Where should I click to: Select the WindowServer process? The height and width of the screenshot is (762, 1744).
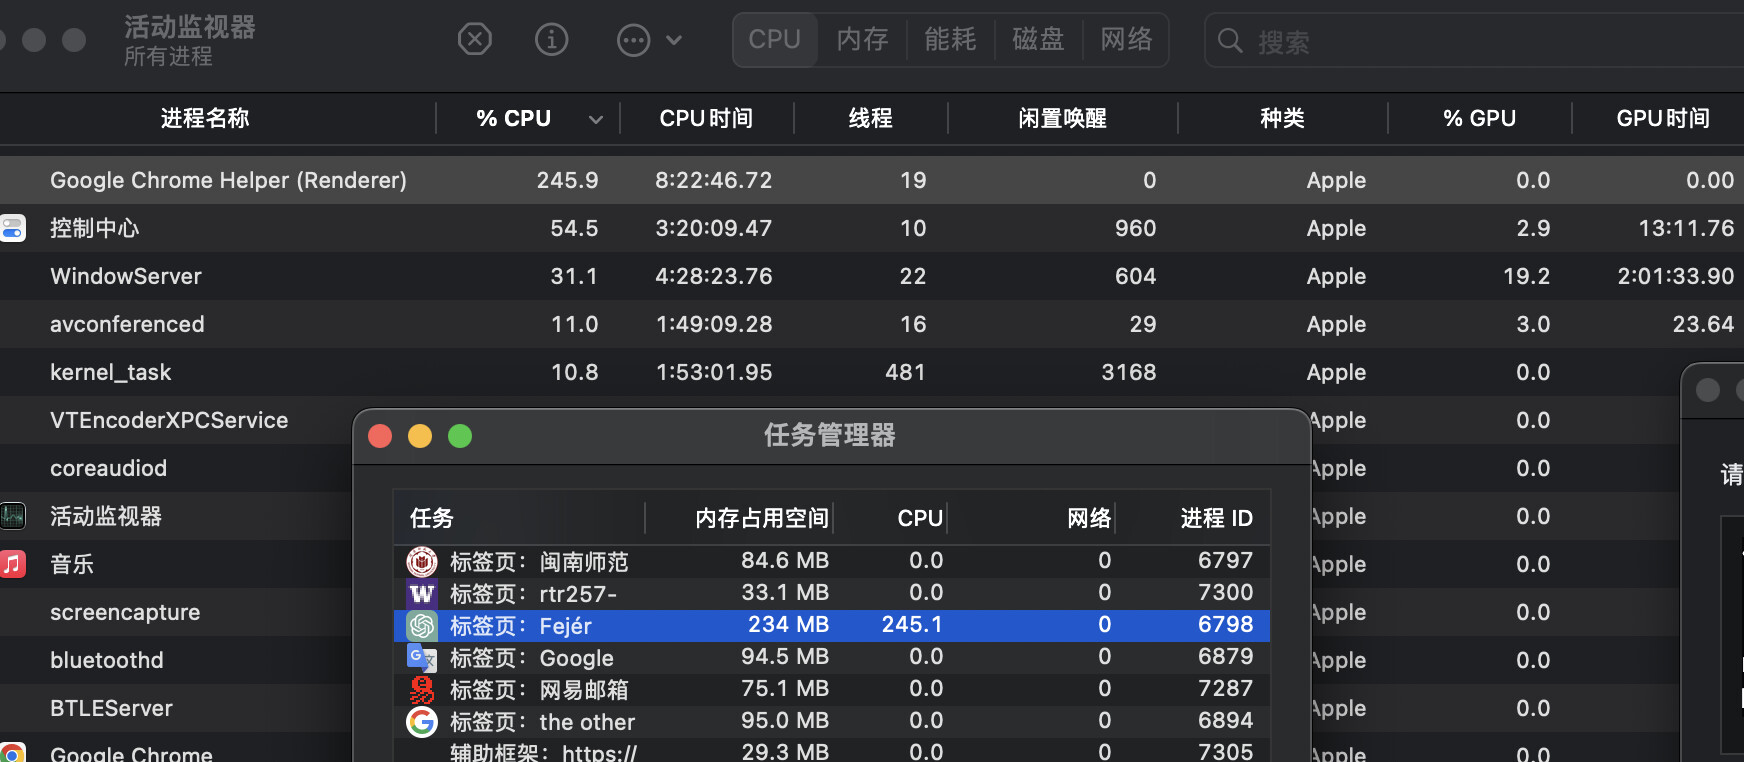tap(126, 276)
